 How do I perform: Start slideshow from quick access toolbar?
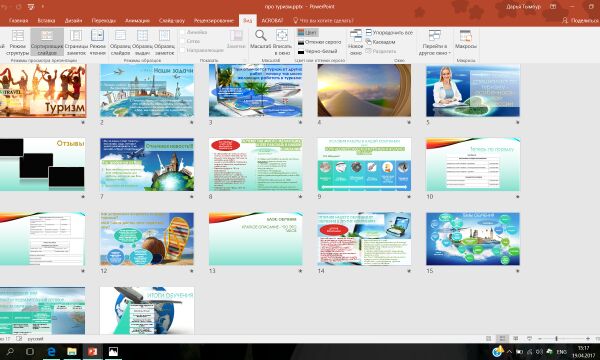(31, 7)
